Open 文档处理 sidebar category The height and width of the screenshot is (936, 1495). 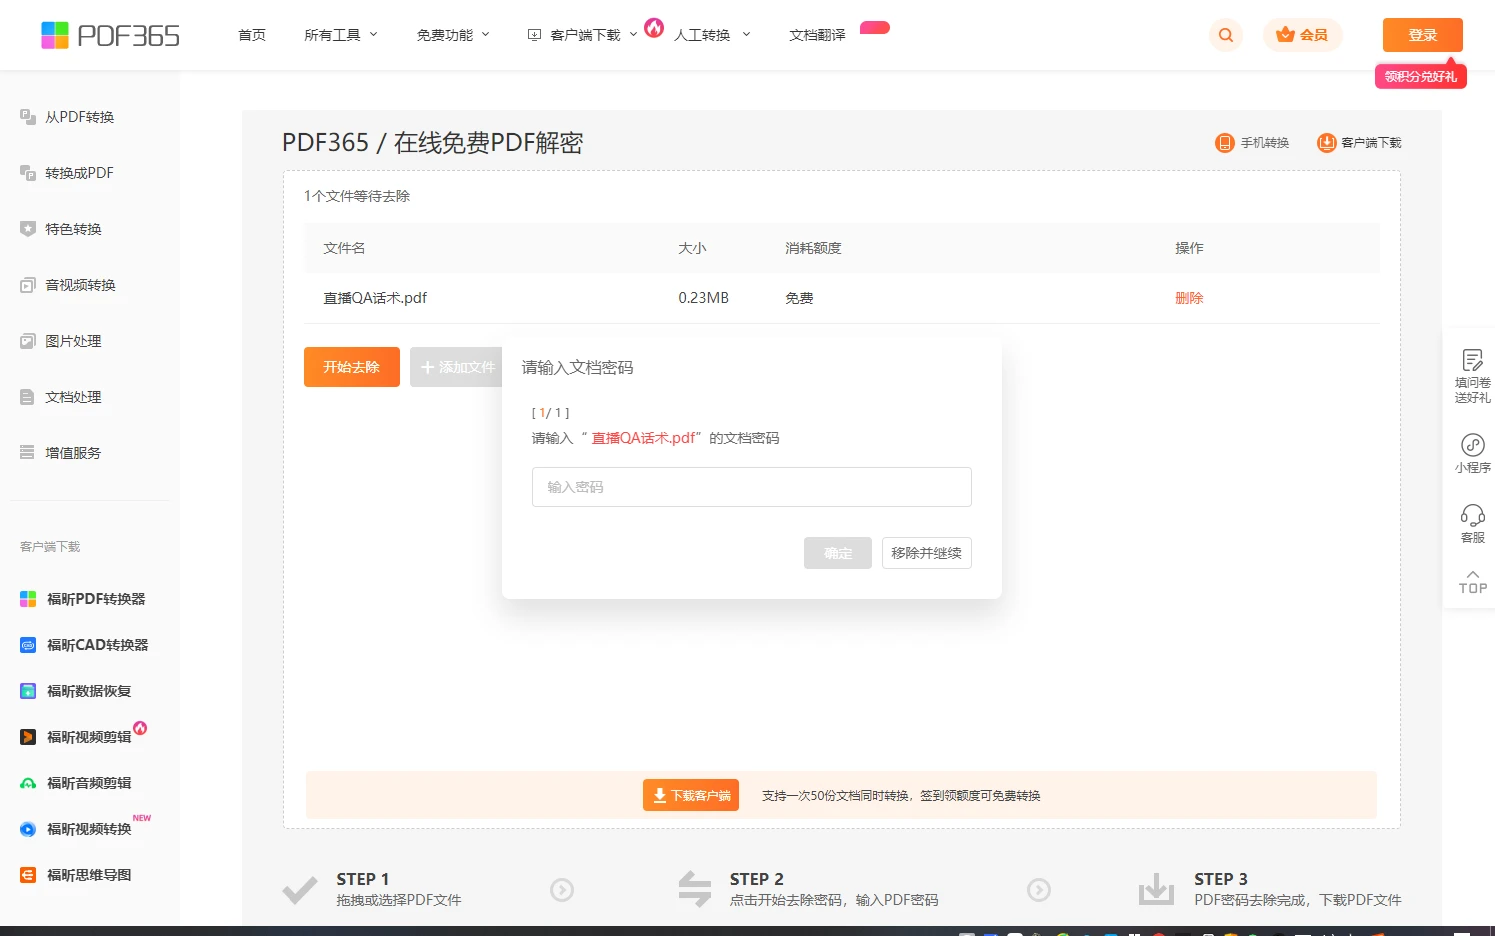pyautogui.click(x=62, y=397)
